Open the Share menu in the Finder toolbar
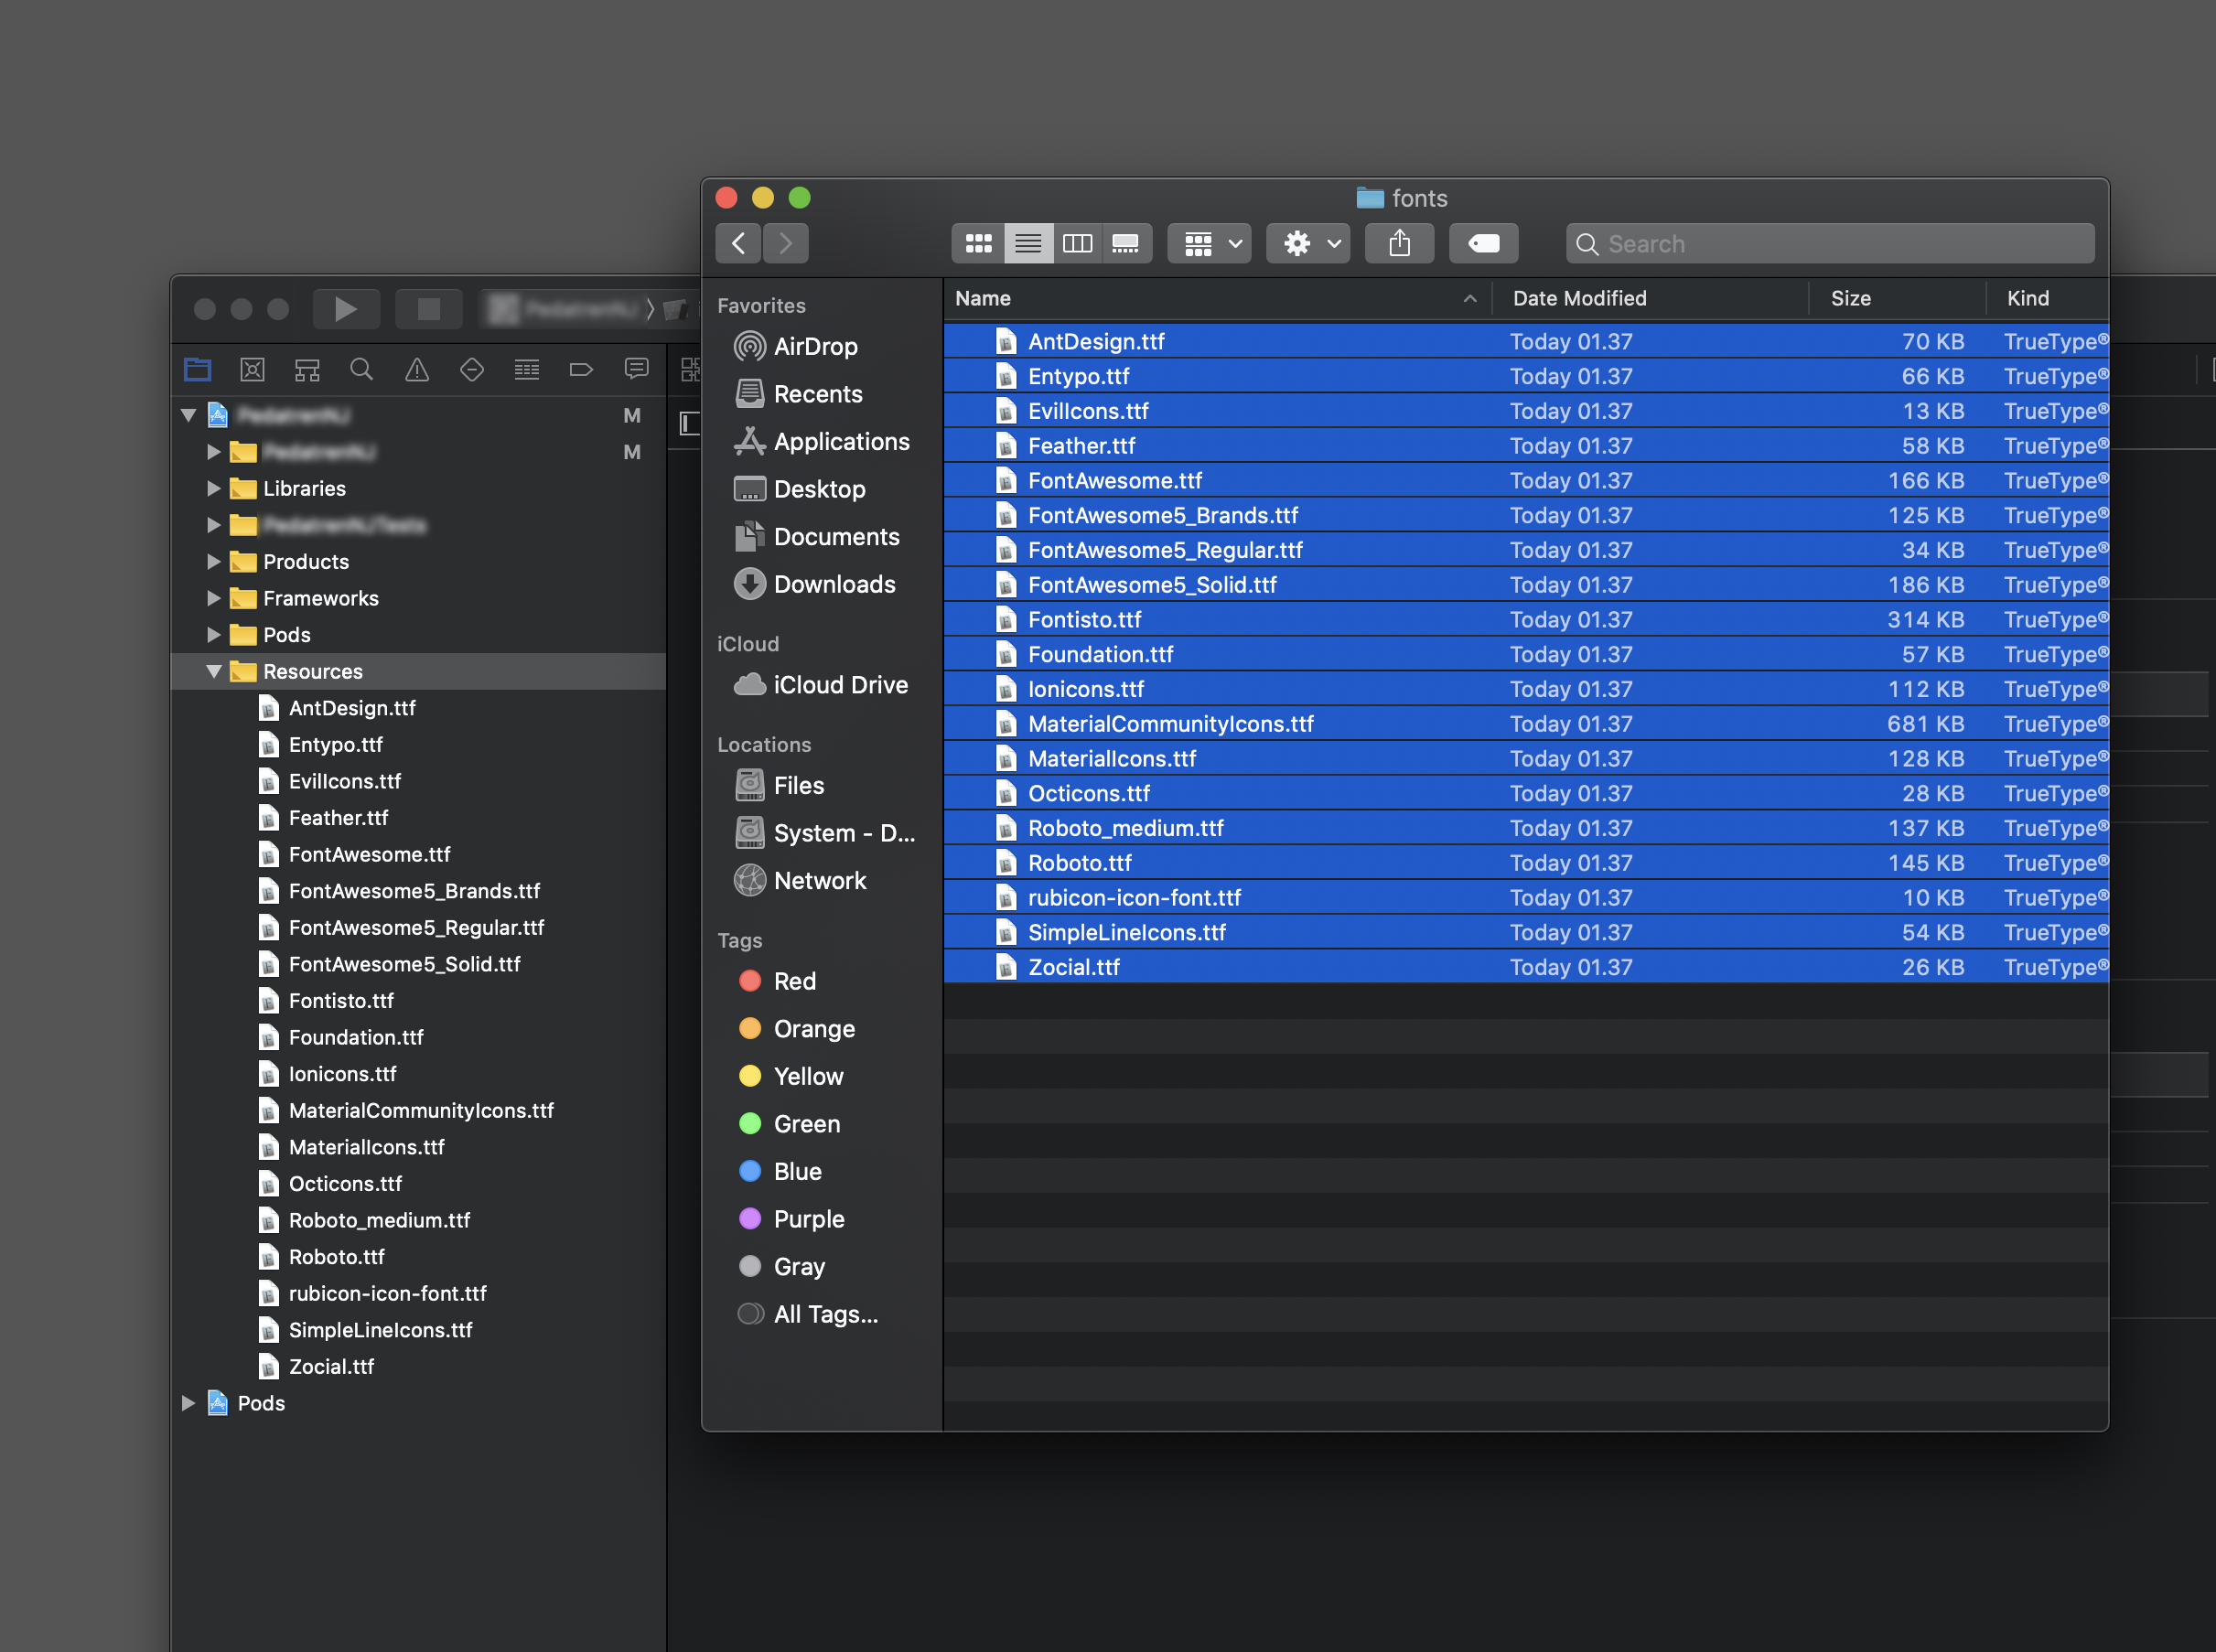The width and height of the screenshot is (2216, 1652). pos(1399,243)
